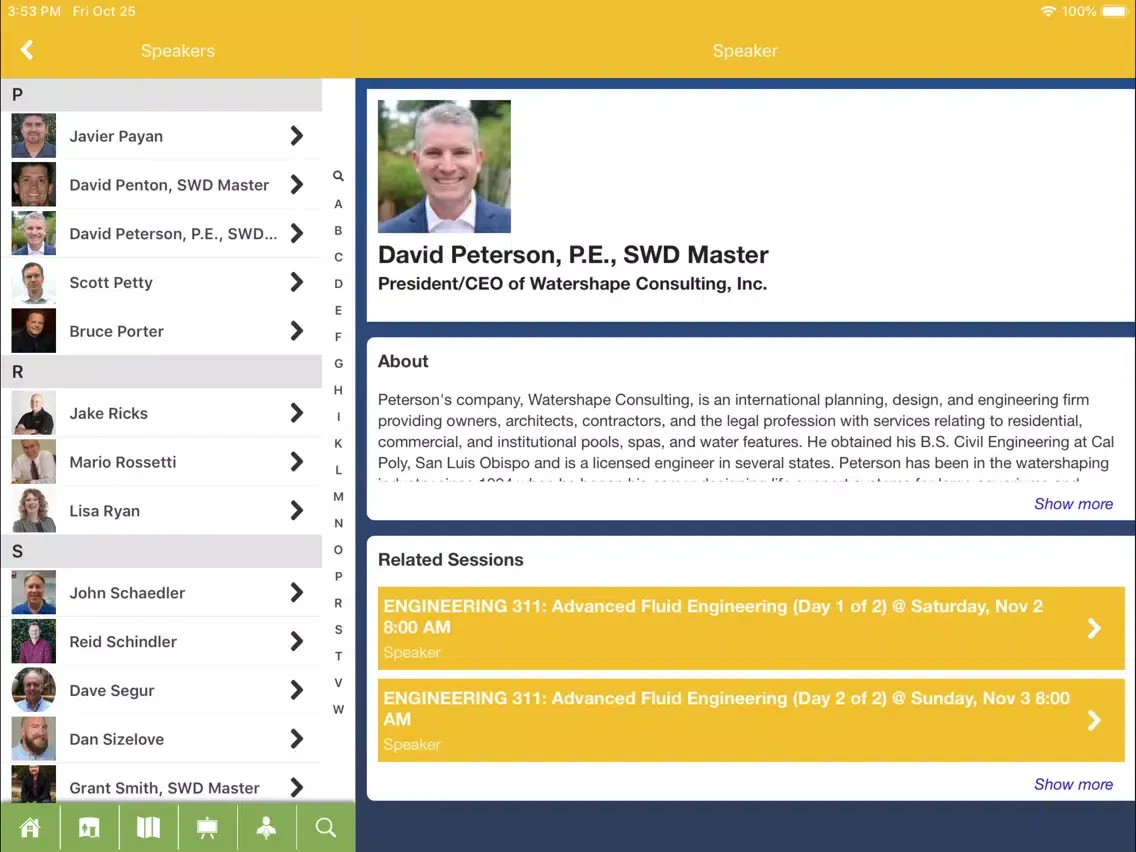Image resolution: width=1136 pixels, height=852 pixels.
Task: Open Scott Petty's row chevron
Action: click(296, 282)
